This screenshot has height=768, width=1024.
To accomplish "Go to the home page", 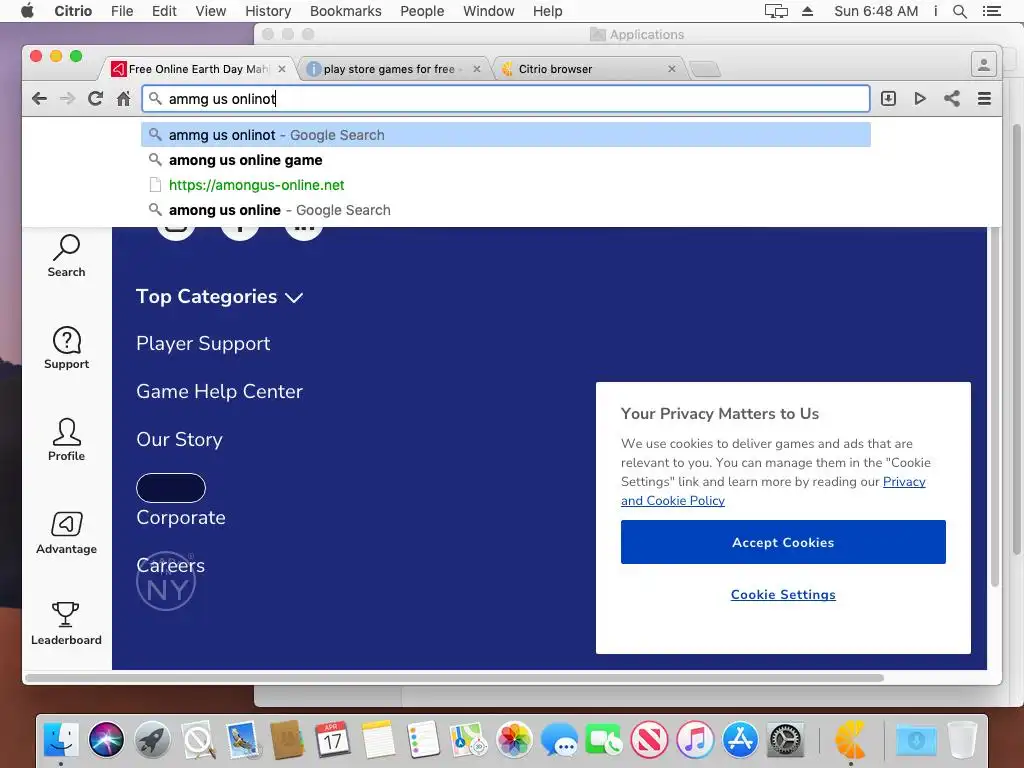I will coord(123,99).
